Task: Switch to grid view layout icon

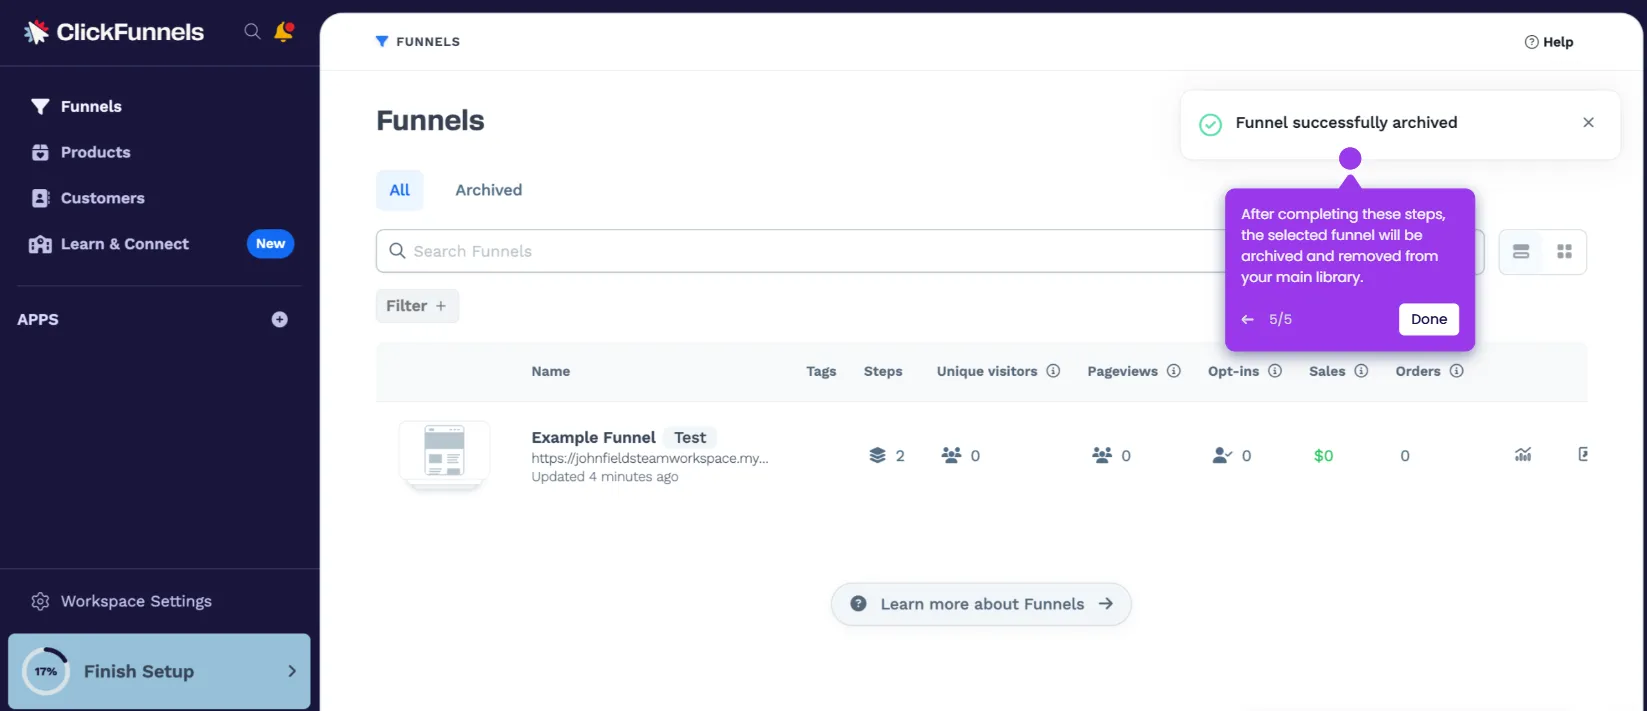Action: (x=1565, y=252)
